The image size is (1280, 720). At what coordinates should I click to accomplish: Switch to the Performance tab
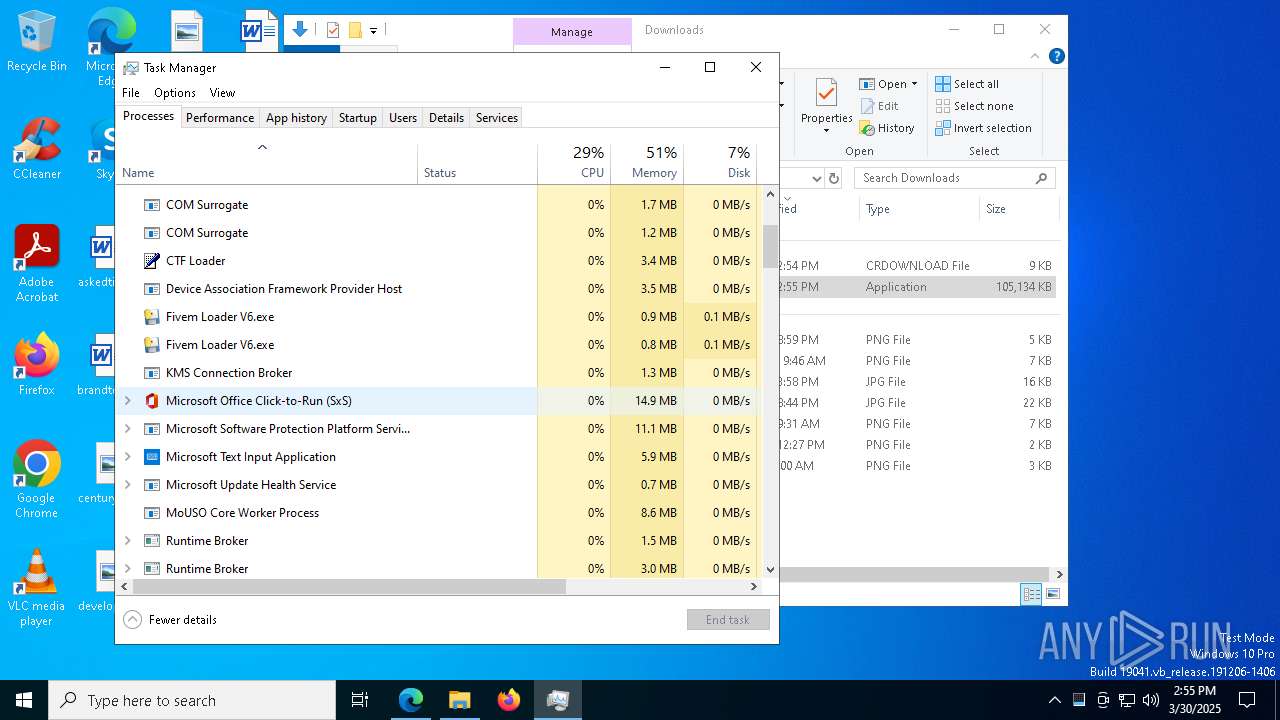click(x=220, y=117)
